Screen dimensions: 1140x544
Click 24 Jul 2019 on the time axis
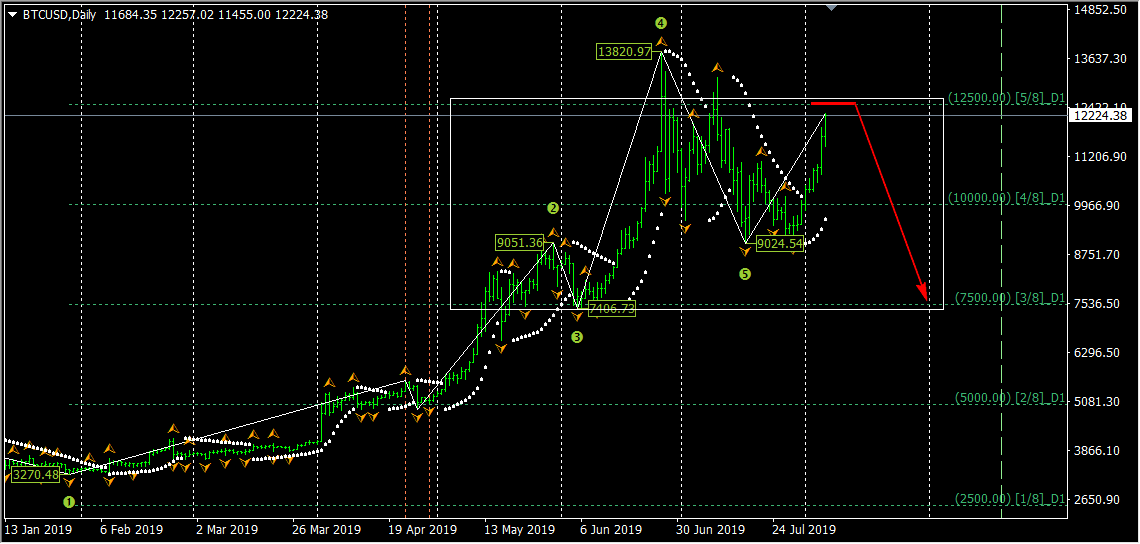tap(805, 529)
